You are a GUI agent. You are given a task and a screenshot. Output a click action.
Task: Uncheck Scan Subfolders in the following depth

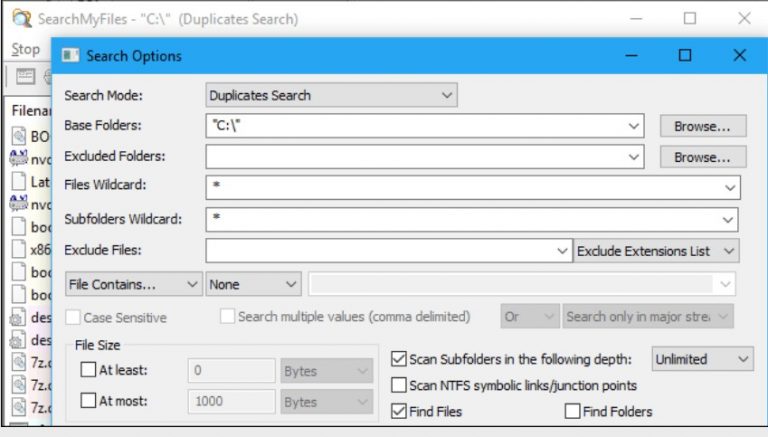click(x=399, y=359)
